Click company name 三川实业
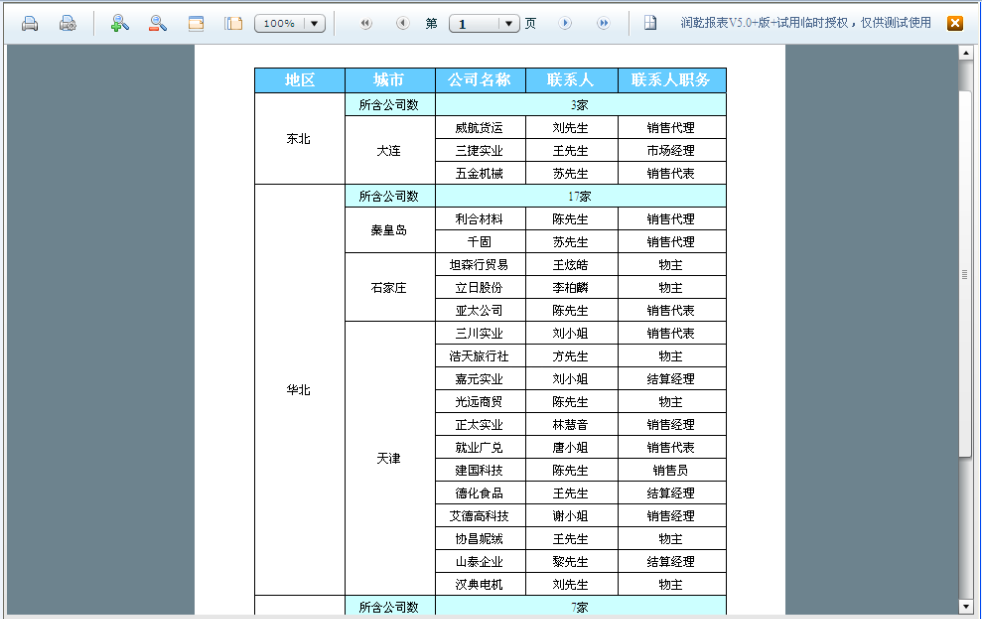The width and height of the screenshot is (982, 619). 480,333
